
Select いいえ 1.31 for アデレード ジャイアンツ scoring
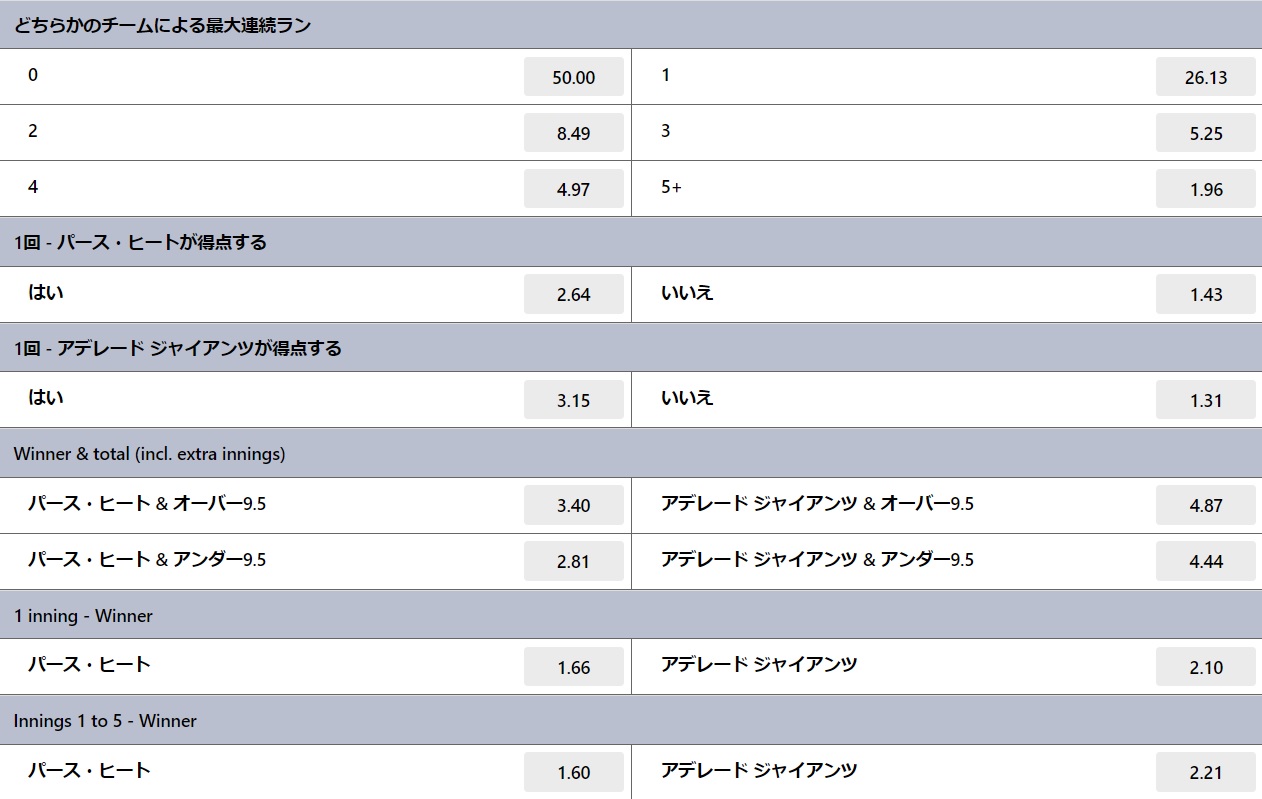click(x=1206, y=400)
